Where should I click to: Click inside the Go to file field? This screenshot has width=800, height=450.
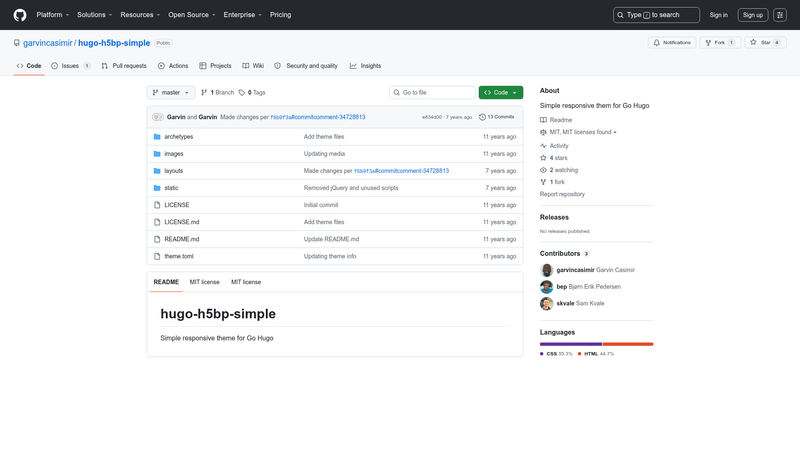click(433, 92)
